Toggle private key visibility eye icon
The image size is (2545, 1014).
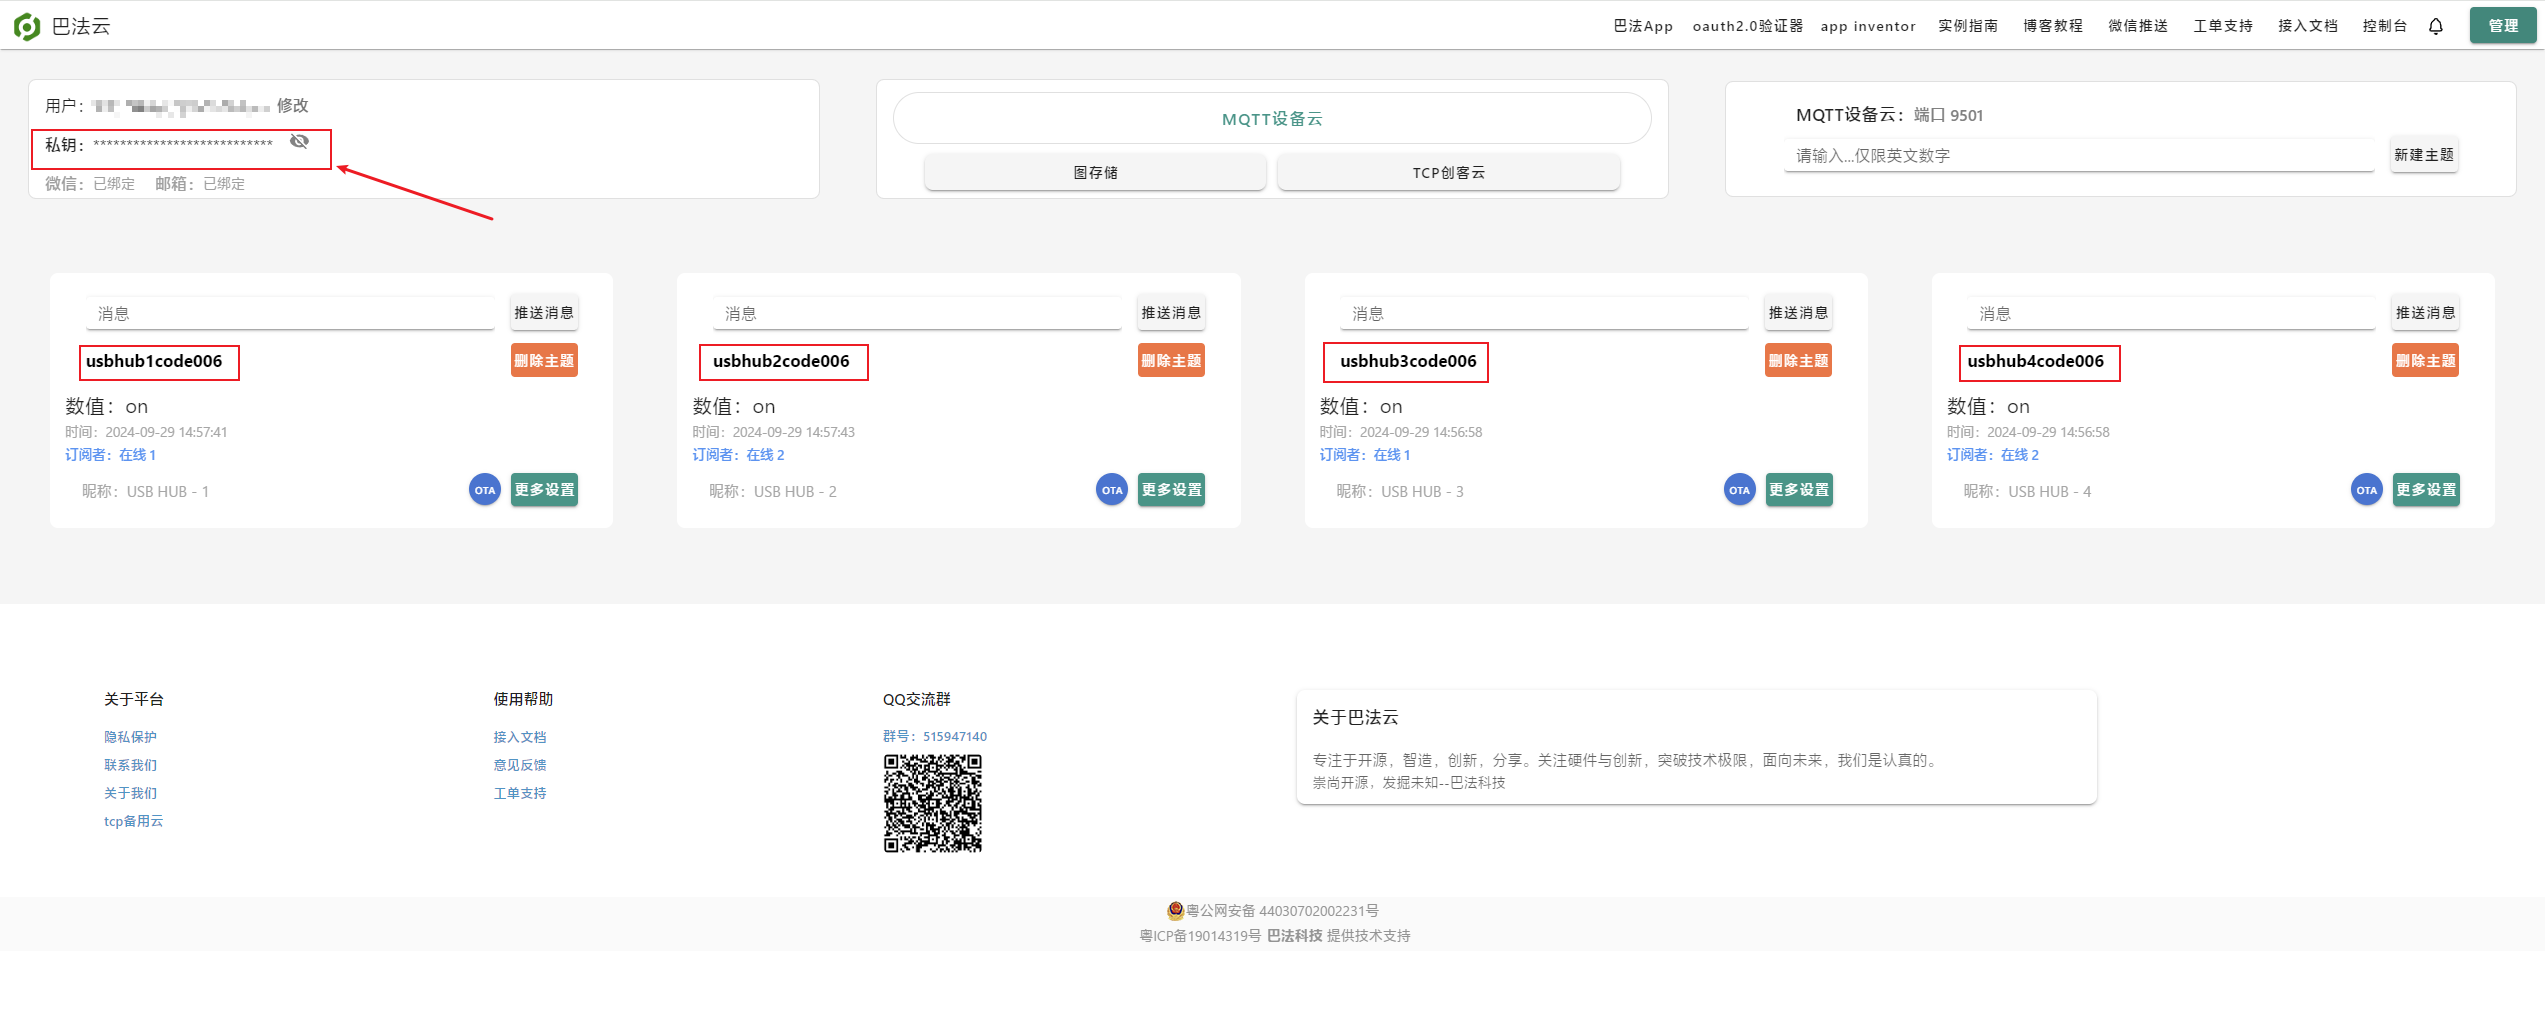point(299,142)
